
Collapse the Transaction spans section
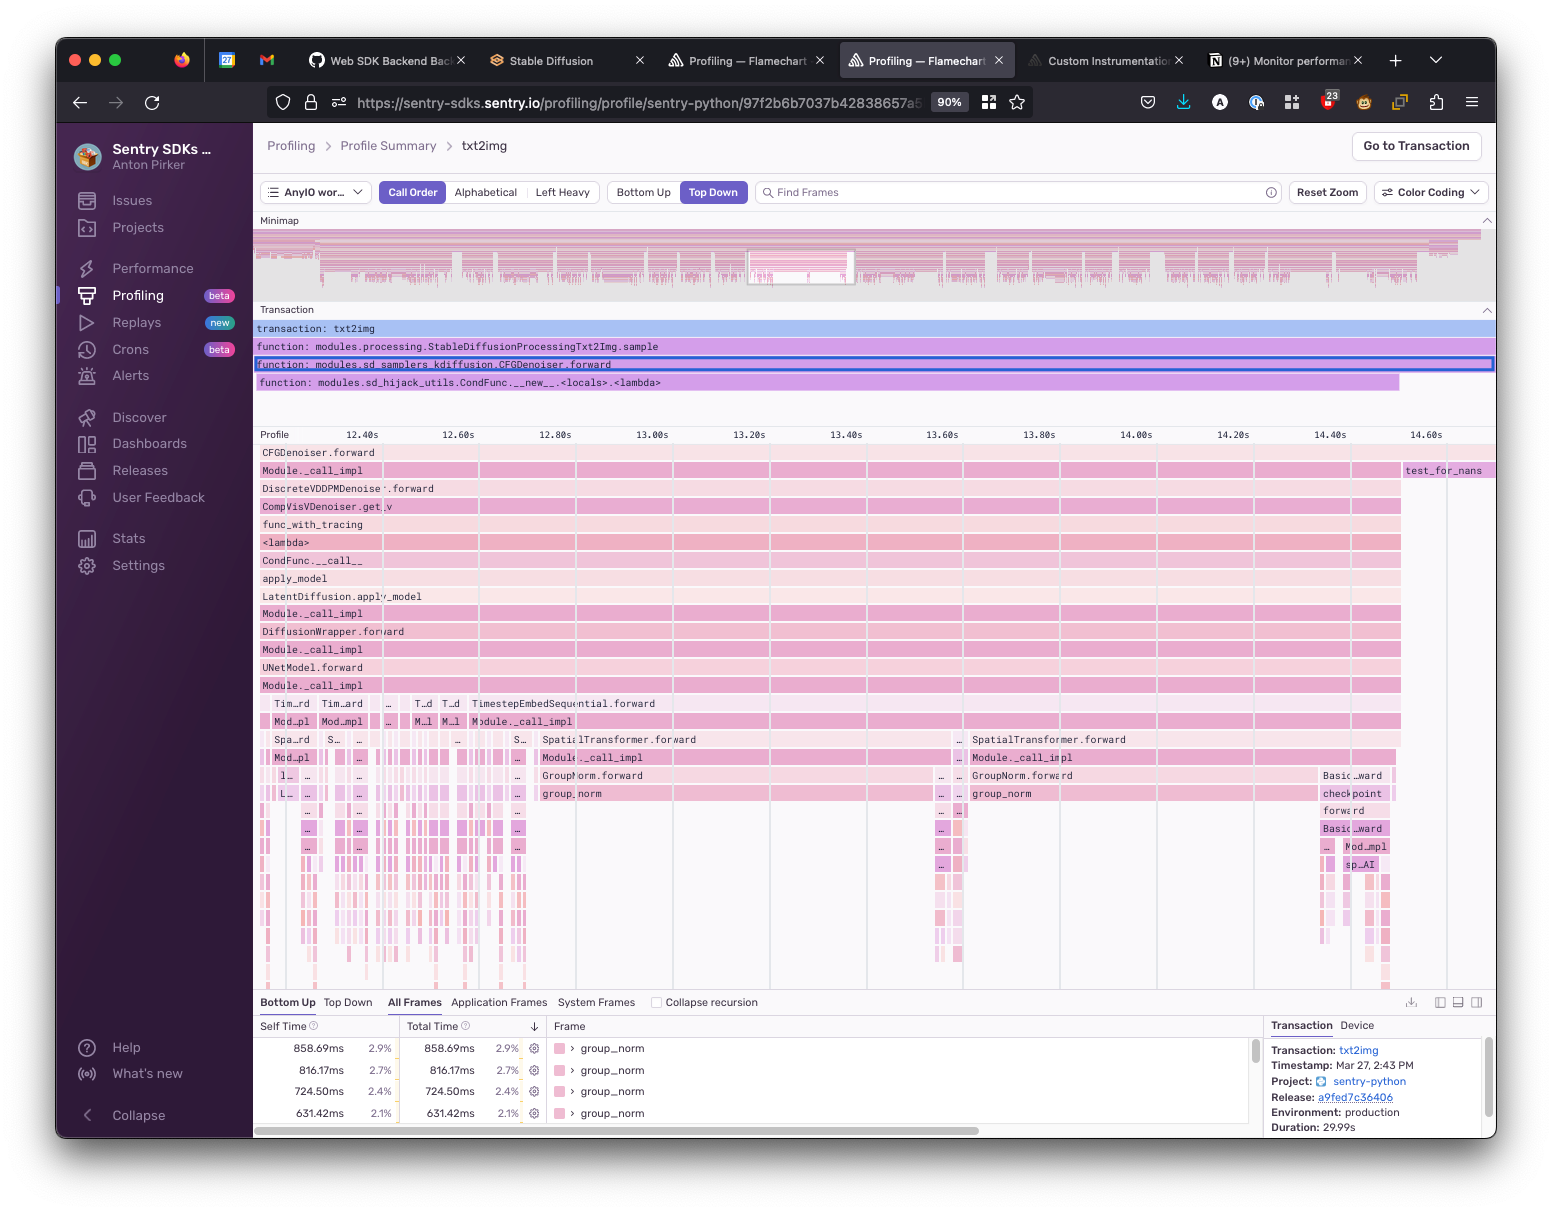[x=1487, y=311]
